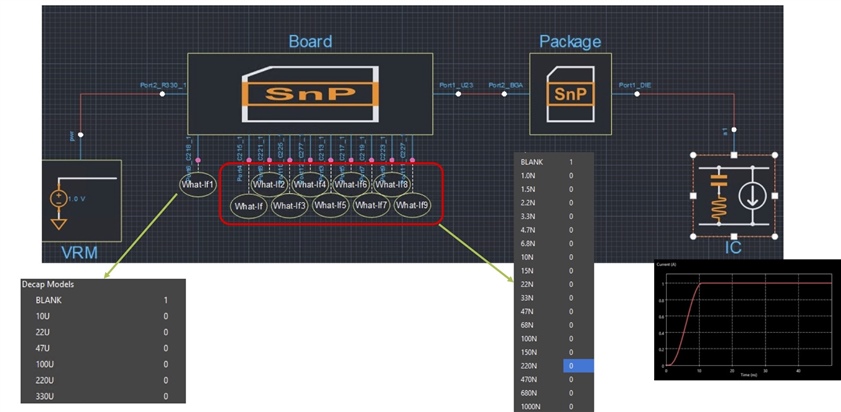
Task: Select the Package SnP block icon
Action: click(568, 94)
